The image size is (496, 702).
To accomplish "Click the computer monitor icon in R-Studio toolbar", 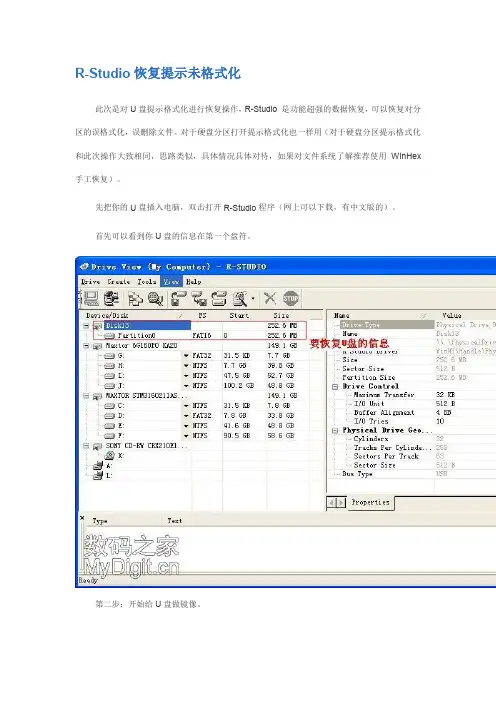I will [91, 299].
